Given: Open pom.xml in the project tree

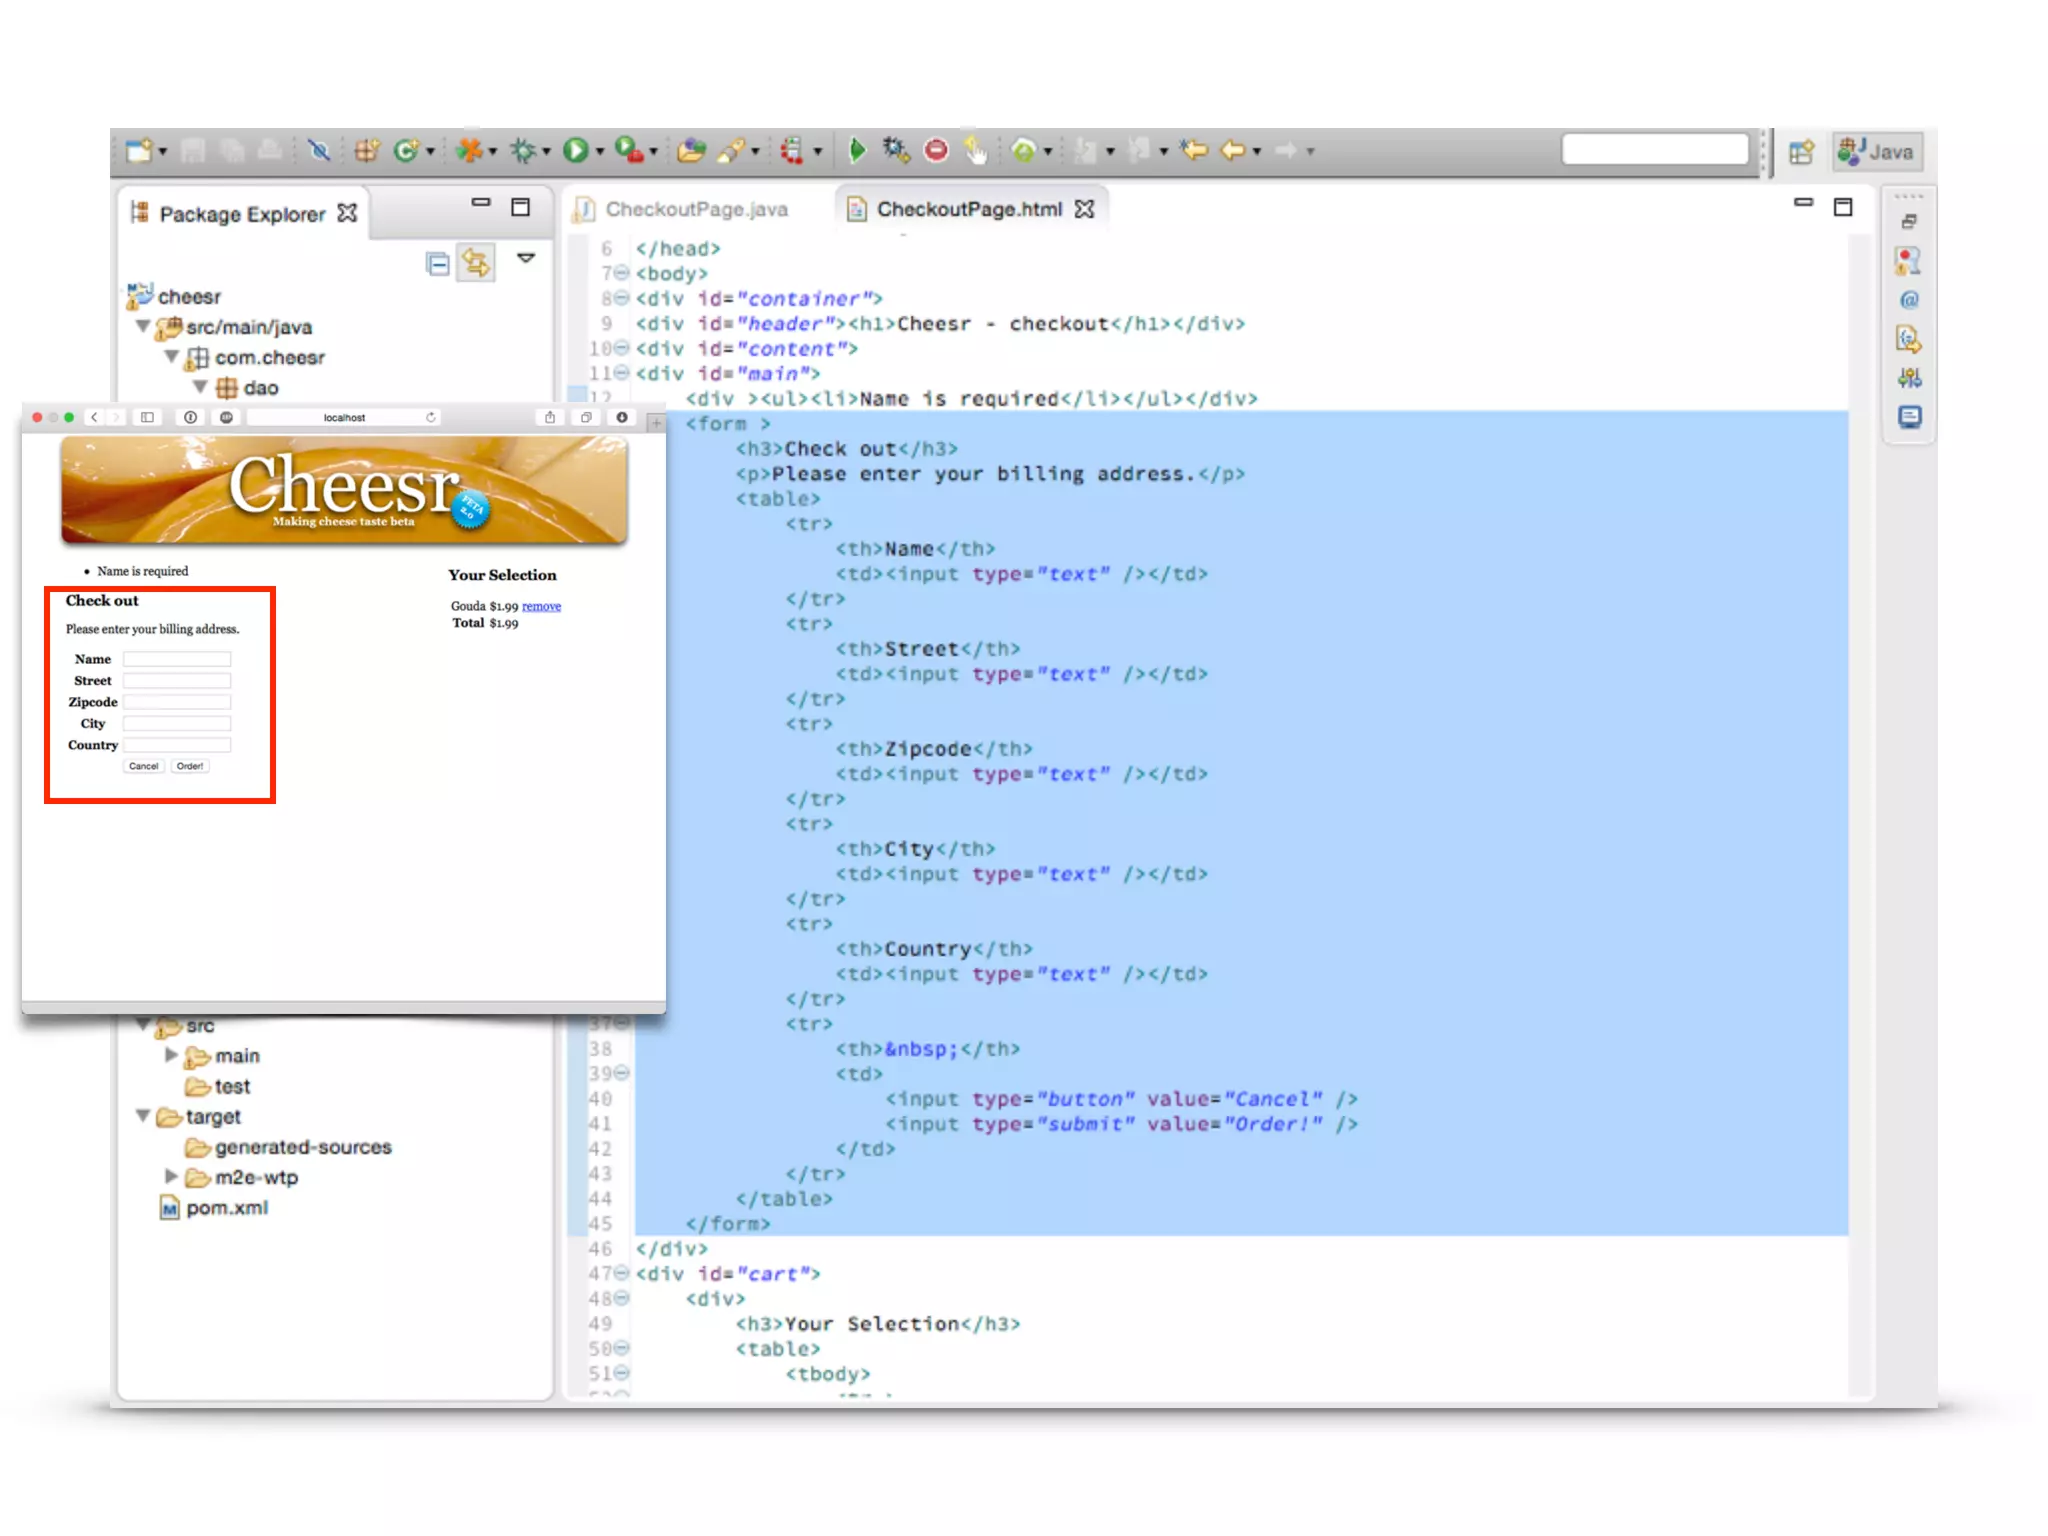Looking at the screenshot, I should (227, 1208).
